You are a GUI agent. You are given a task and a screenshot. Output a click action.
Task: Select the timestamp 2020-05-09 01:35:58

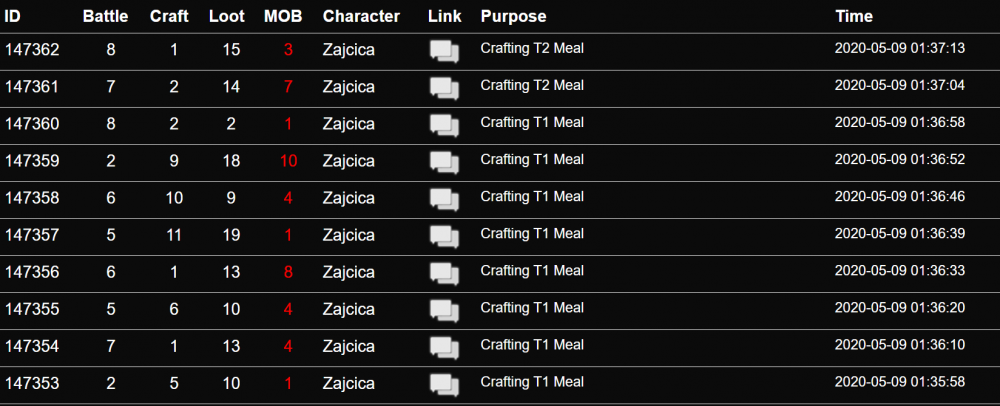pos(900,382)
